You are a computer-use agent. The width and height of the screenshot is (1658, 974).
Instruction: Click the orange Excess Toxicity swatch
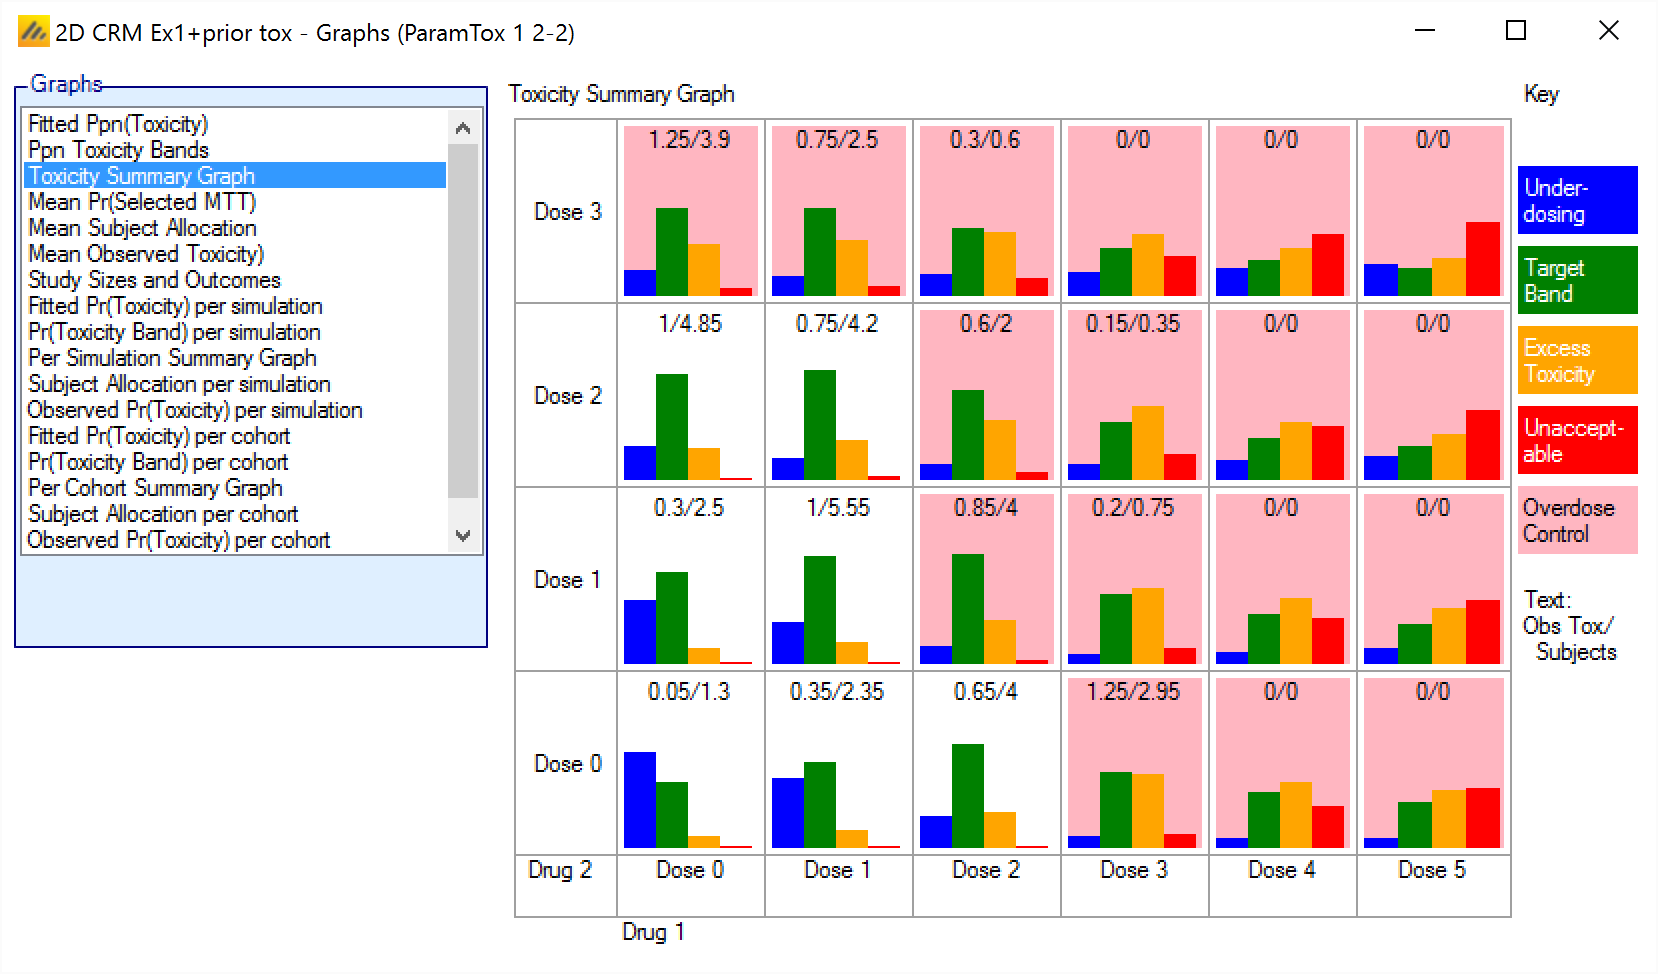pyautogui.click(x=1577, y=360)
